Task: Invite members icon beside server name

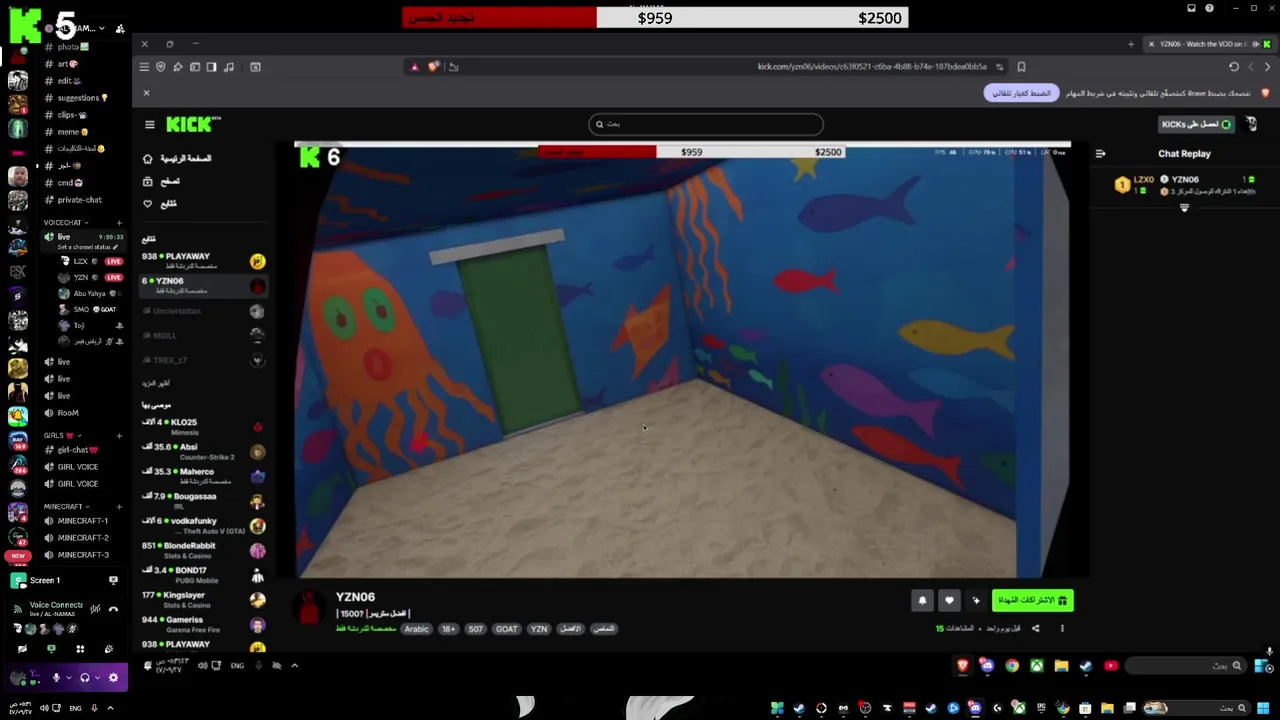Action: pos(120,29)
